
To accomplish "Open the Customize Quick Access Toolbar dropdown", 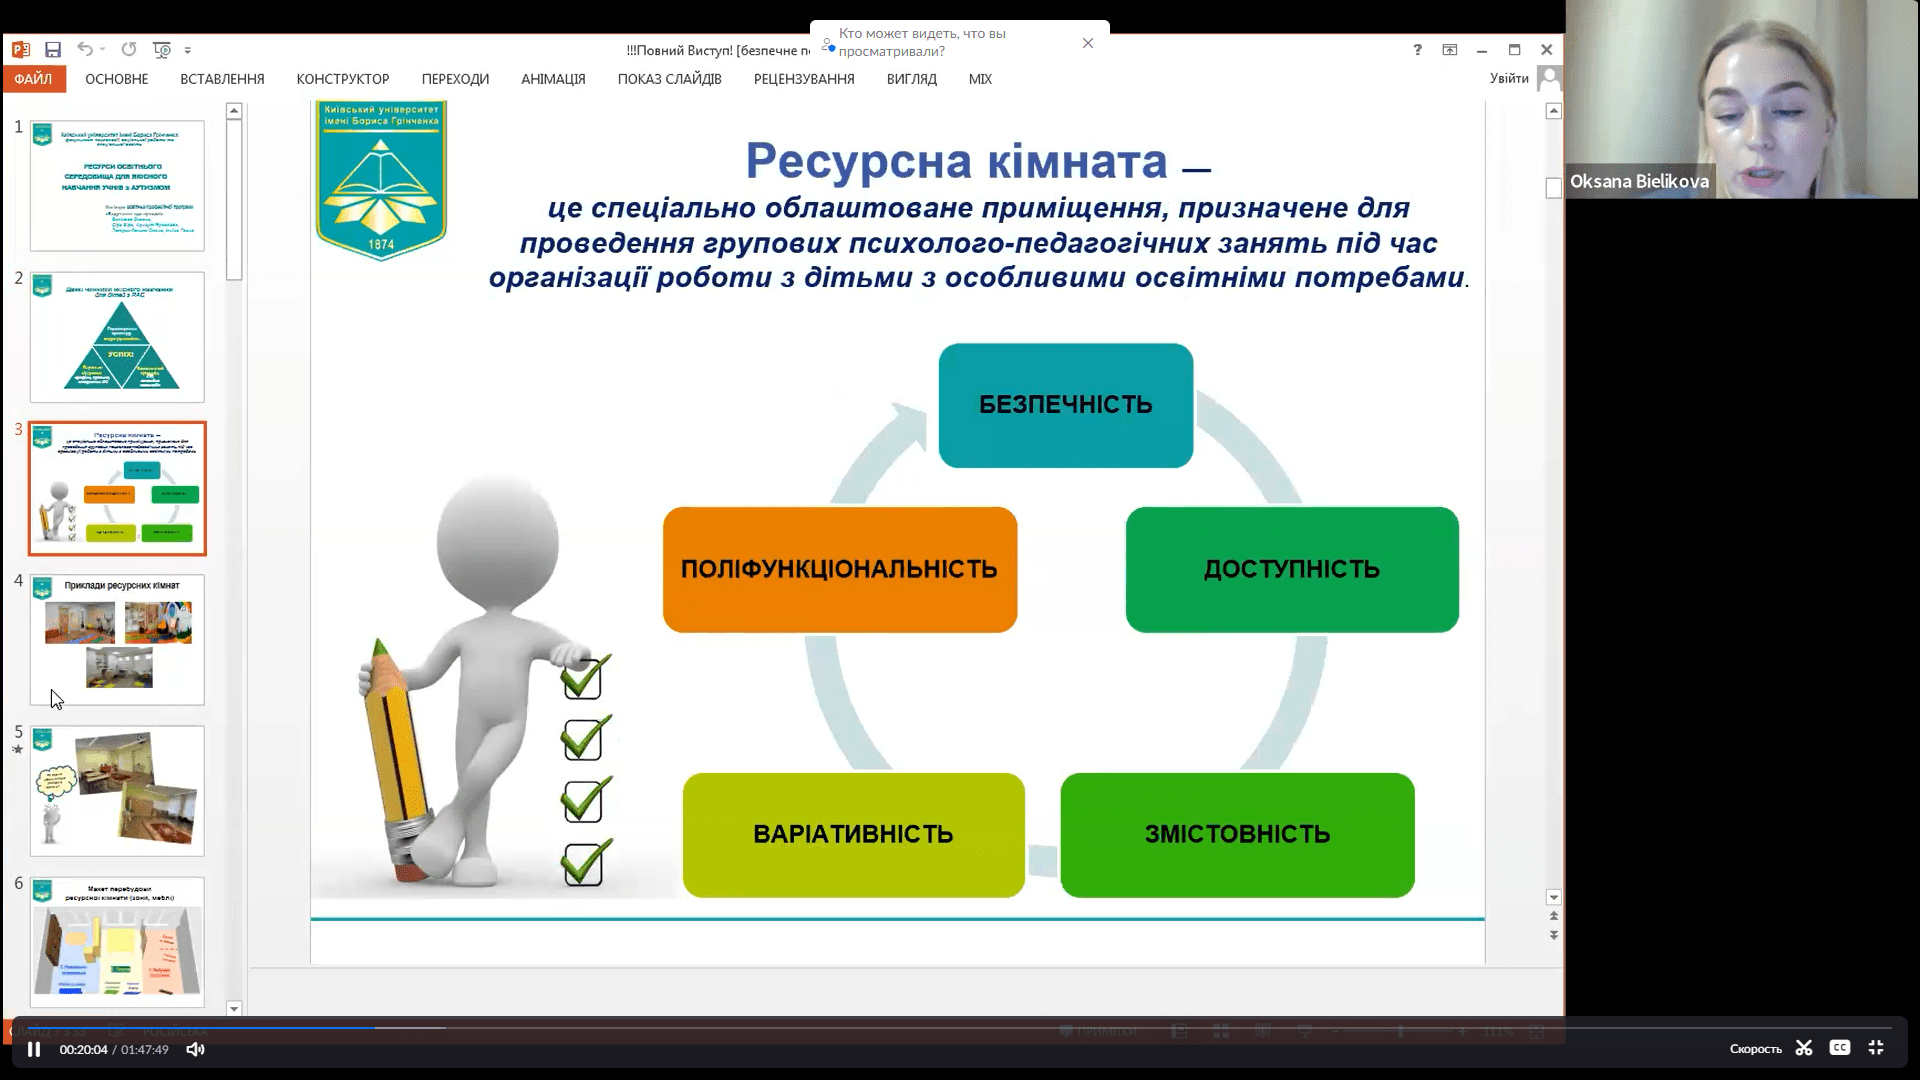I will pos(188,49).
